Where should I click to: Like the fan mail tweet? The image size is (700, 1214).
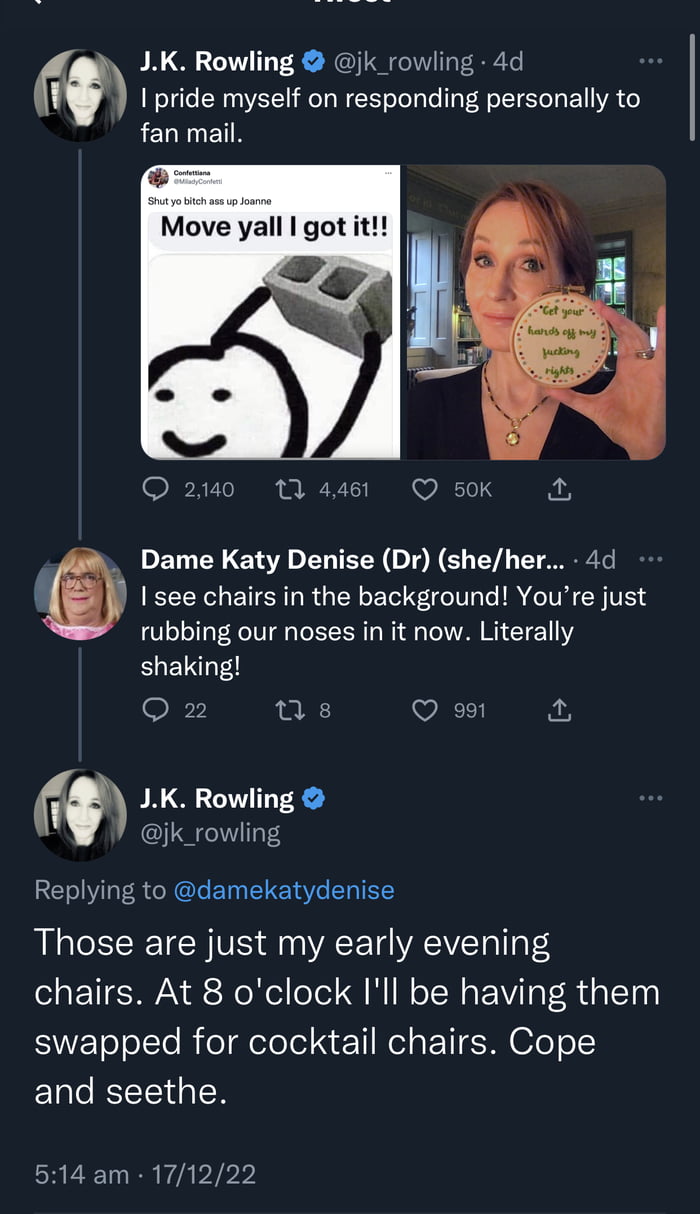[425, 489]
